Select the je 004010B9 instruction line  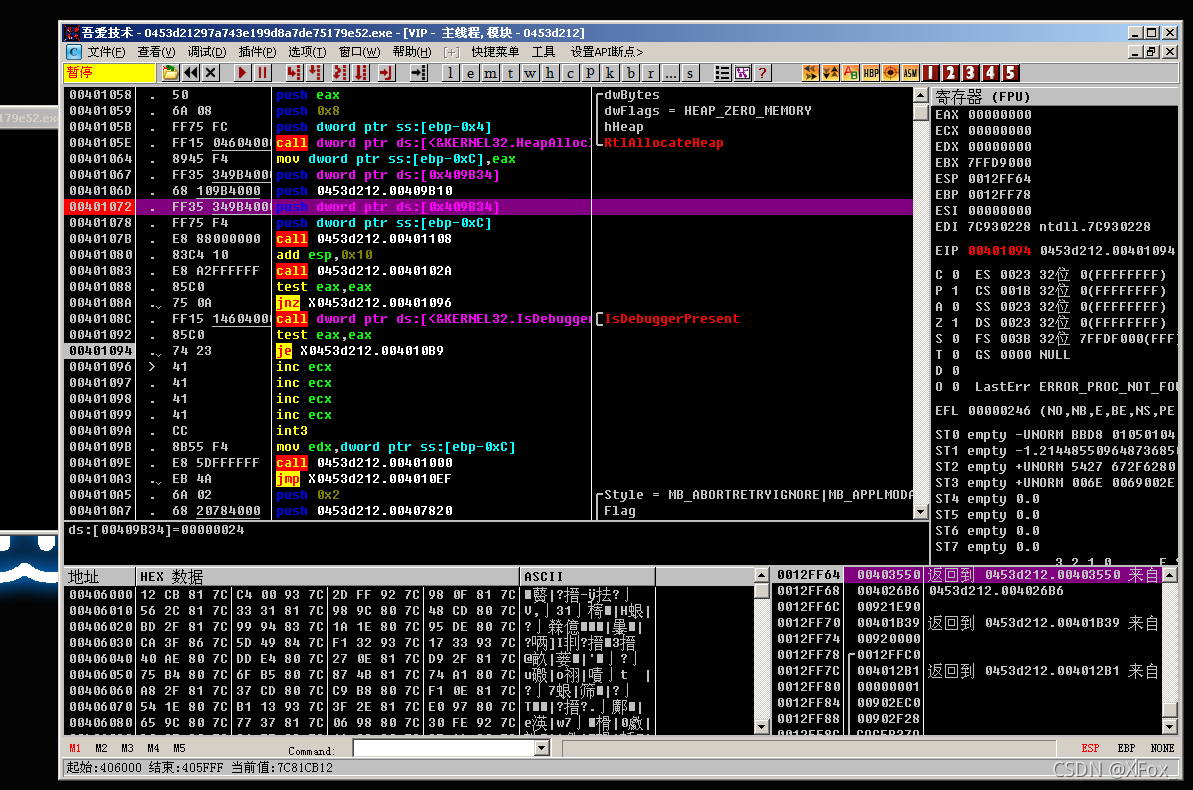pos(488,351)
